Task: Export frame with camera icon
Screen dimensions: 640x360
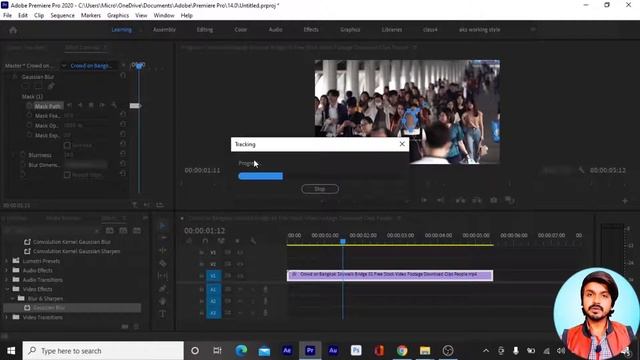Action: pos(493,200)
